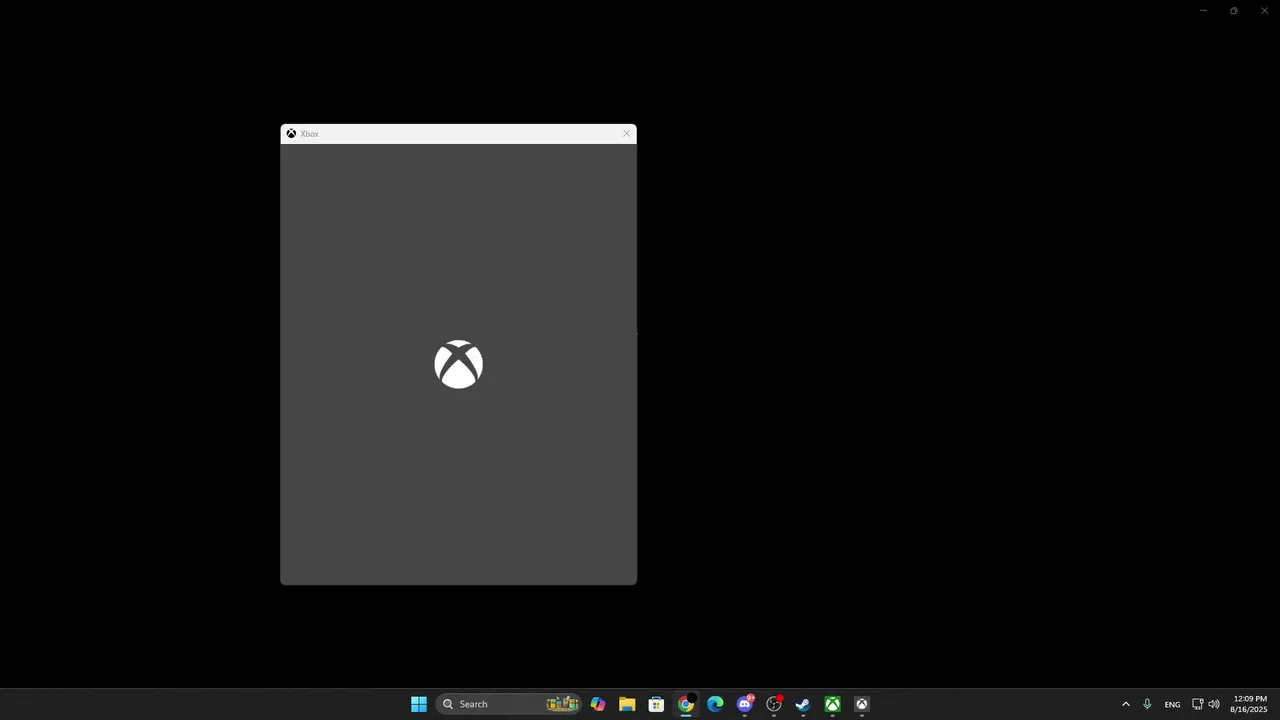1280x720 pixels.
Task: Open File Explorer from the taskbar
Action: [x=627, y=704]
